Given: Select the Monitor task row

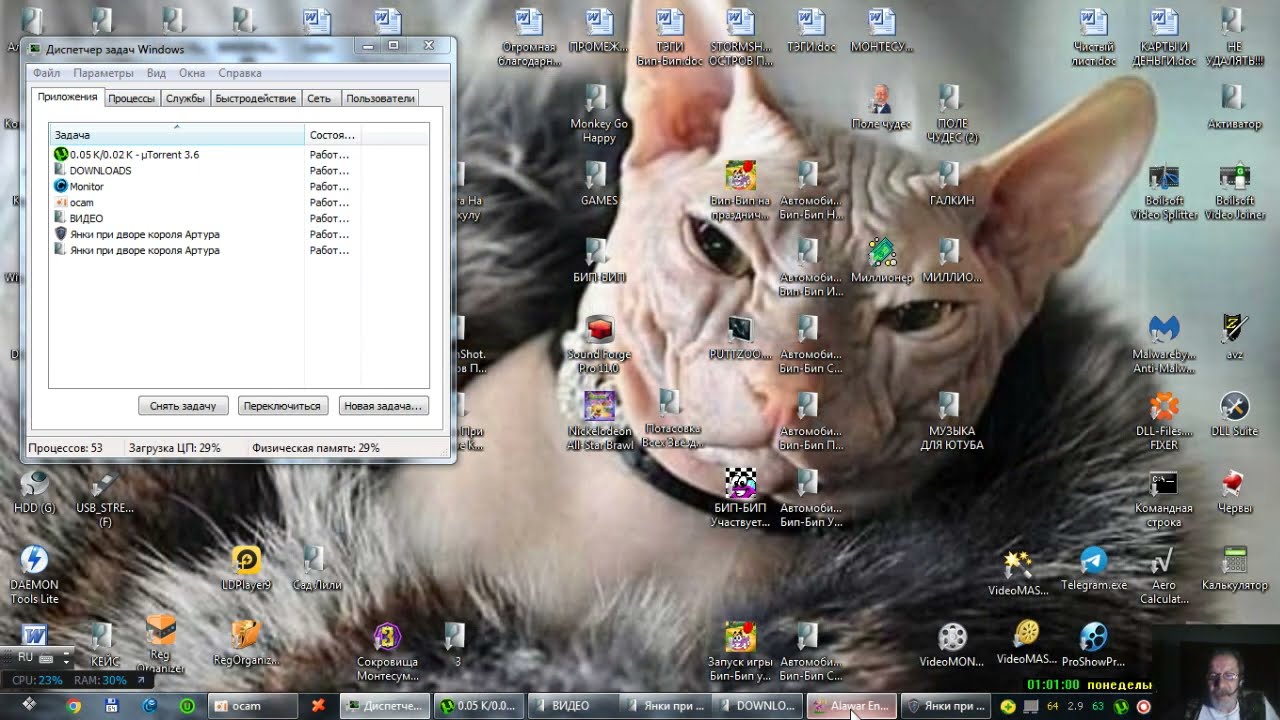Looking at the screenshot, I should (x=203, y=186).
